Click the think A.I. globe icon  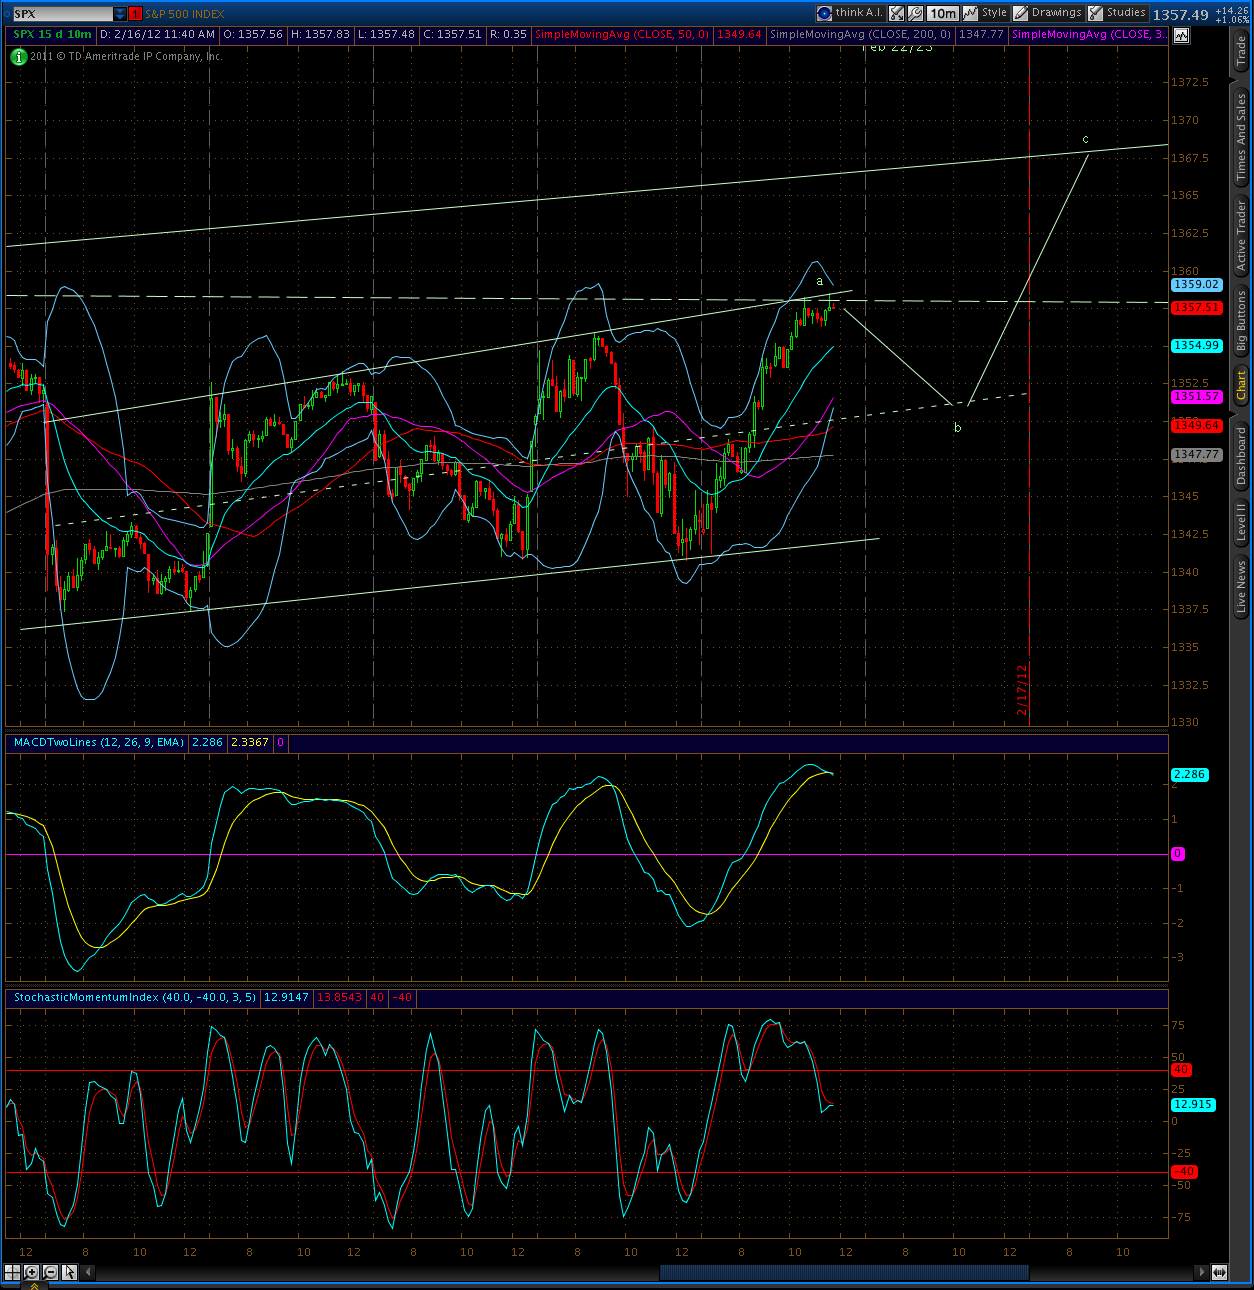(824, 13)
